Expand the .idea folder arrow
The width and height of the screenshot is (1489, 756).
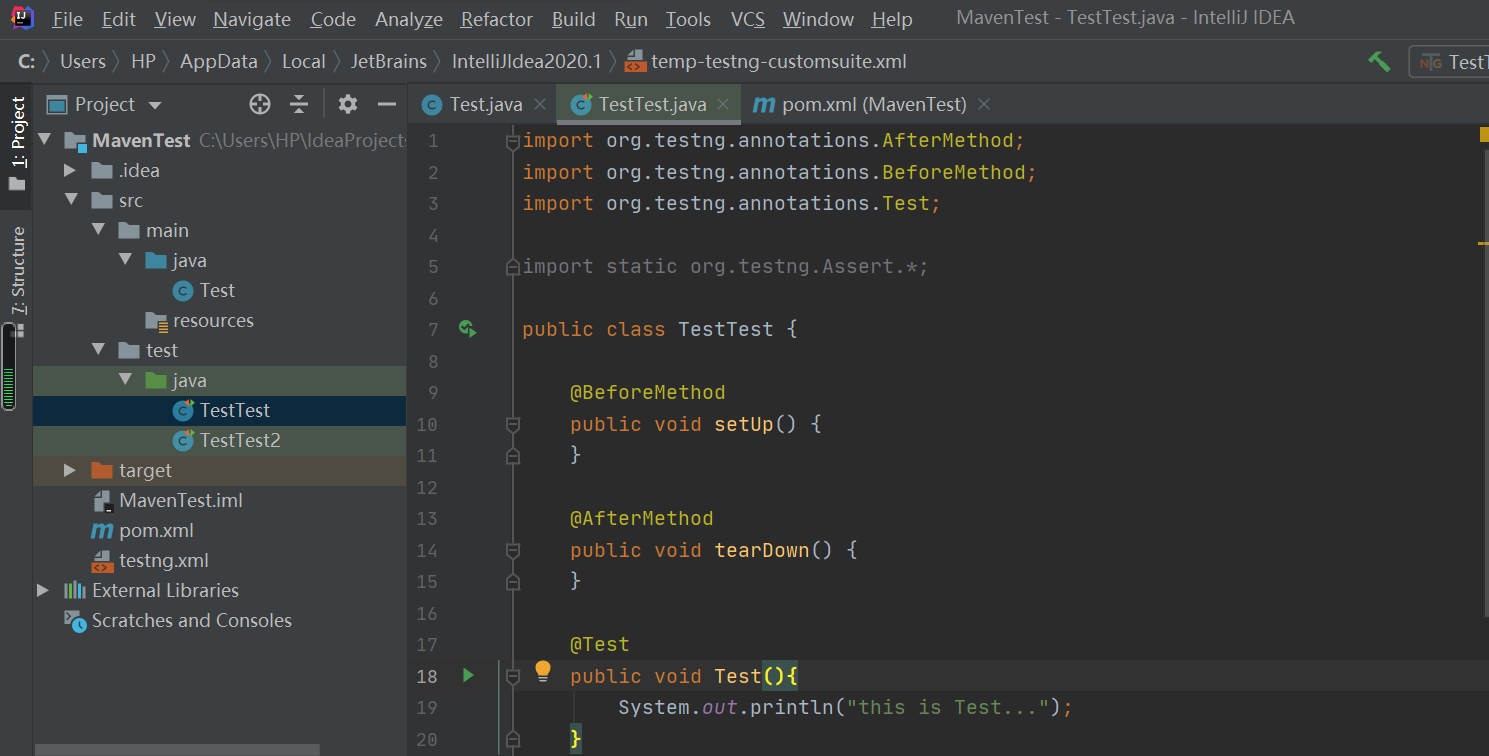pyautogui.click(x=70, y=170)
